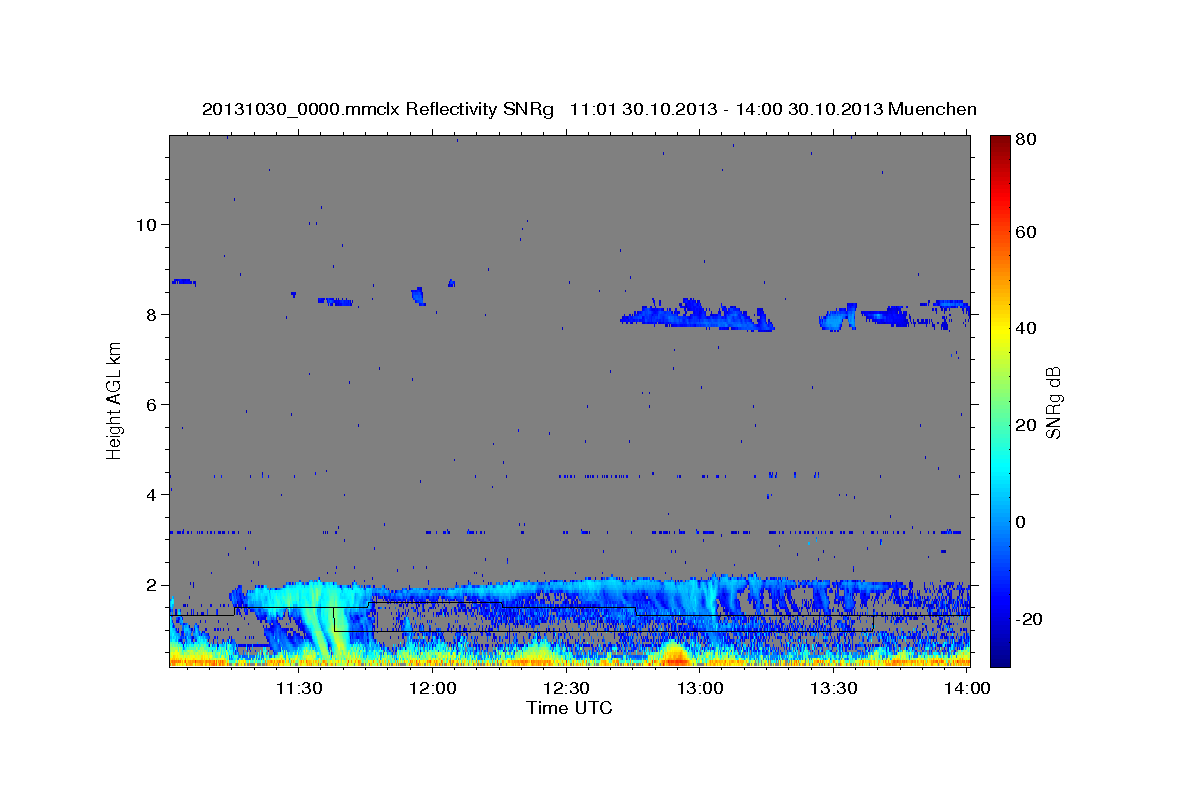Click the height tick label 8
1200x800 pixels.
[149, 314]
